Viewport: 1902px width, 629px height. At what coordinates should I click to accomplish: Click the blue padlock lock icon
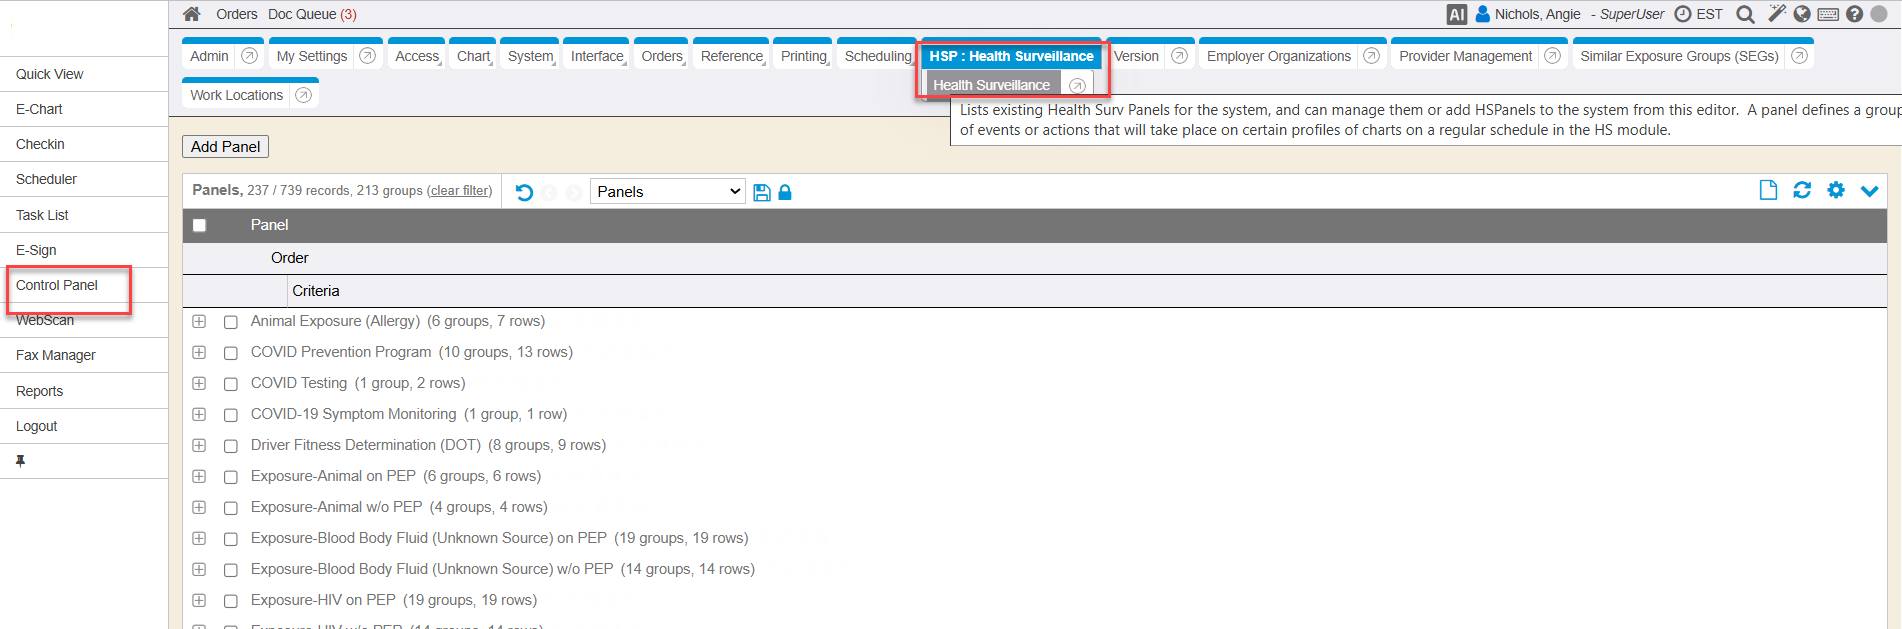coord(785,192)
